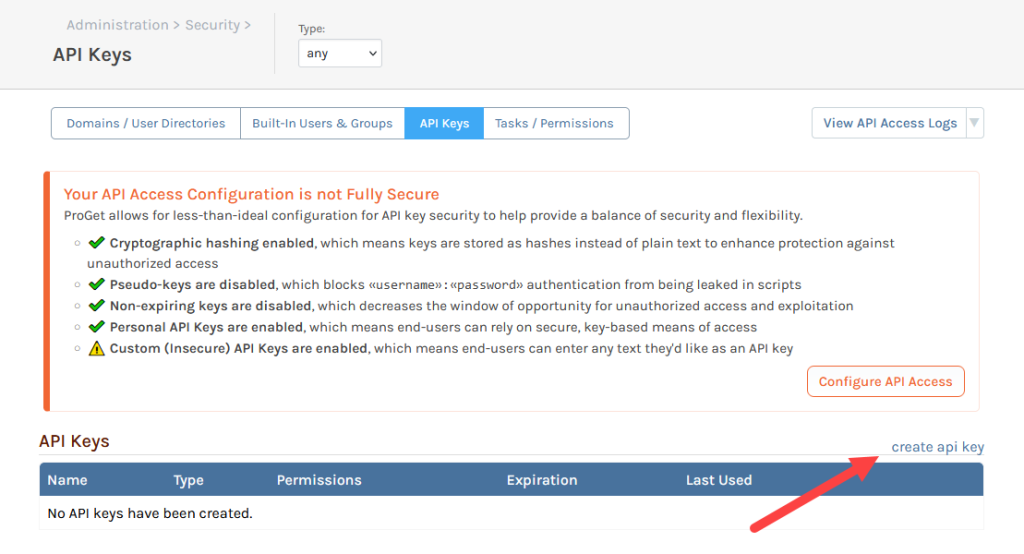The image size is (1024, 554).
Task: Click green checkmark beside Non-expiring keys are disabled
Action: (97, 306)
